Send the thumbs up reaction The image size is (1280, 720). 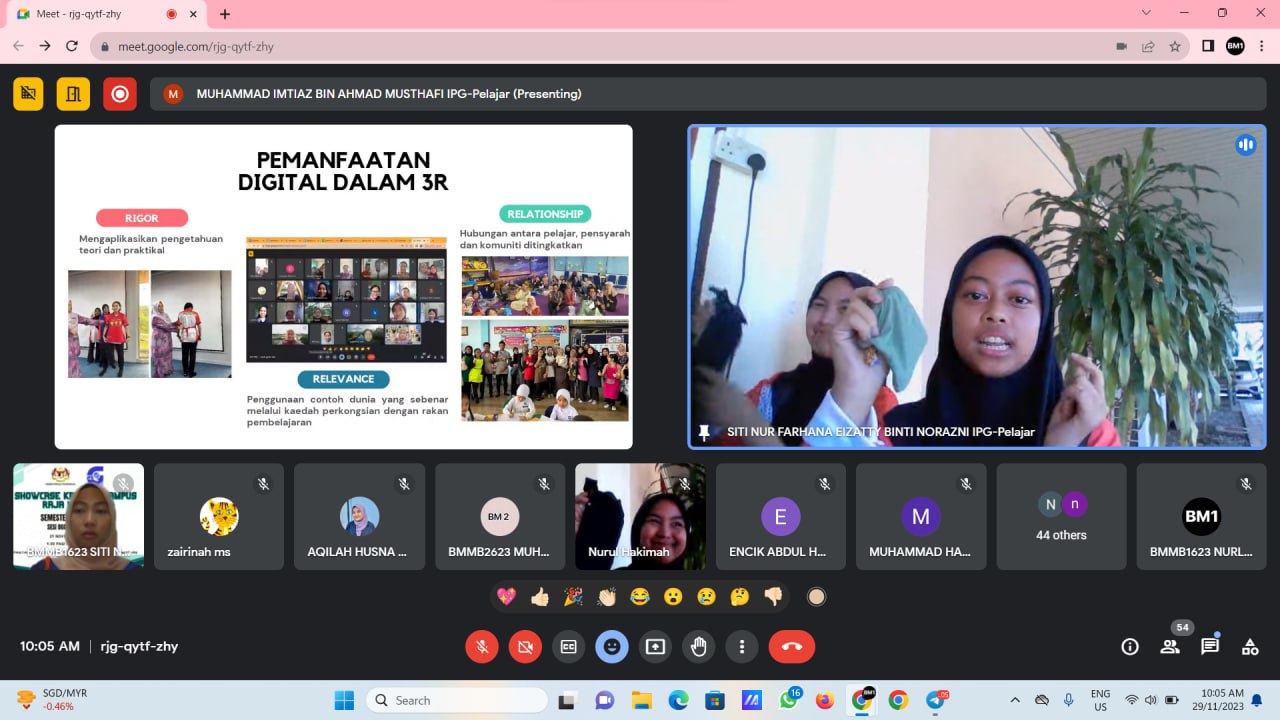pos(540,597)
